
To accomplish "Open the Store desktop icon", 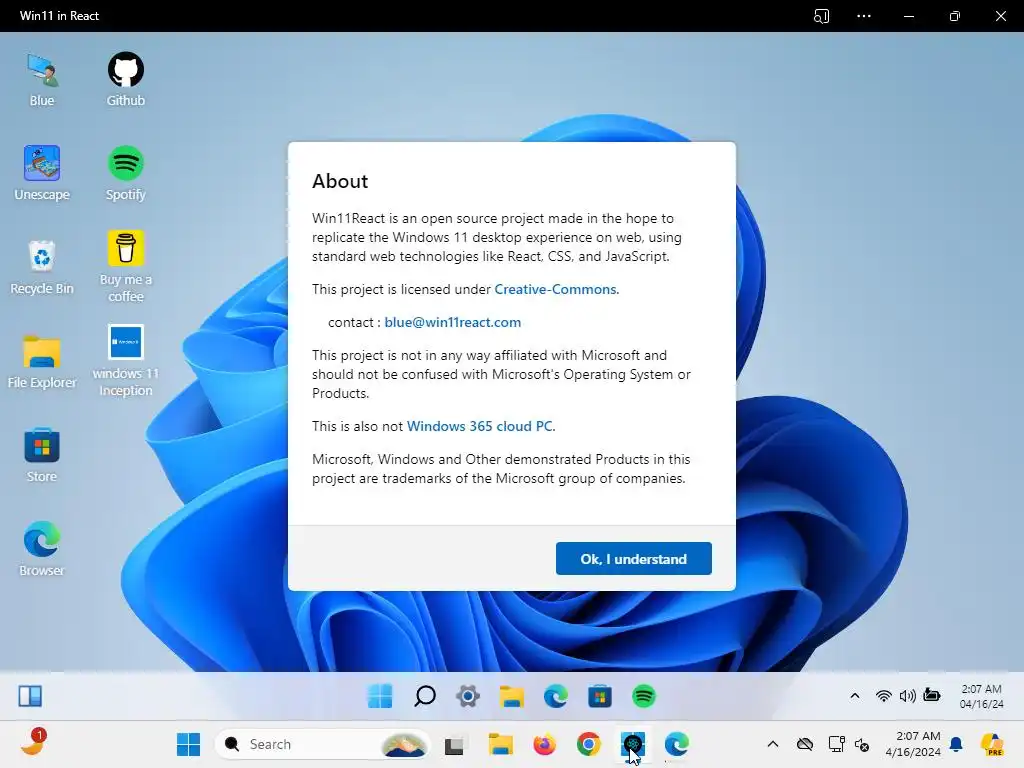I will pyautogui.click(x=42, y=455).
